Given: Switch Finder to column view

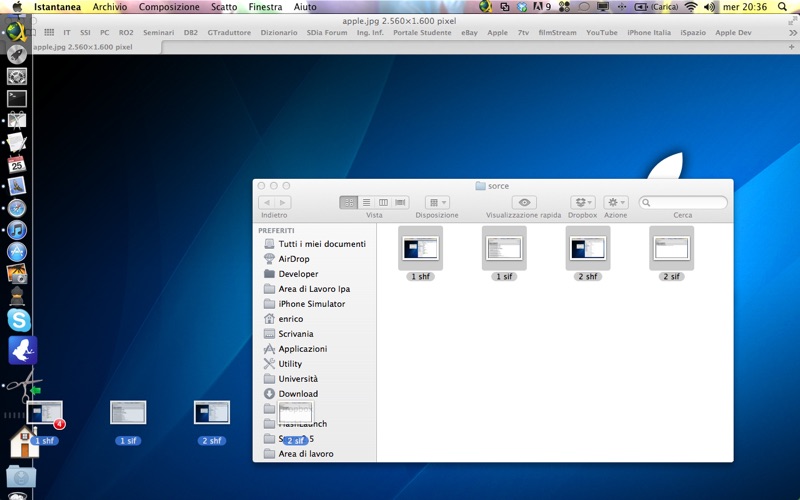Looking at the screenshot, I should tap(383, 203).
